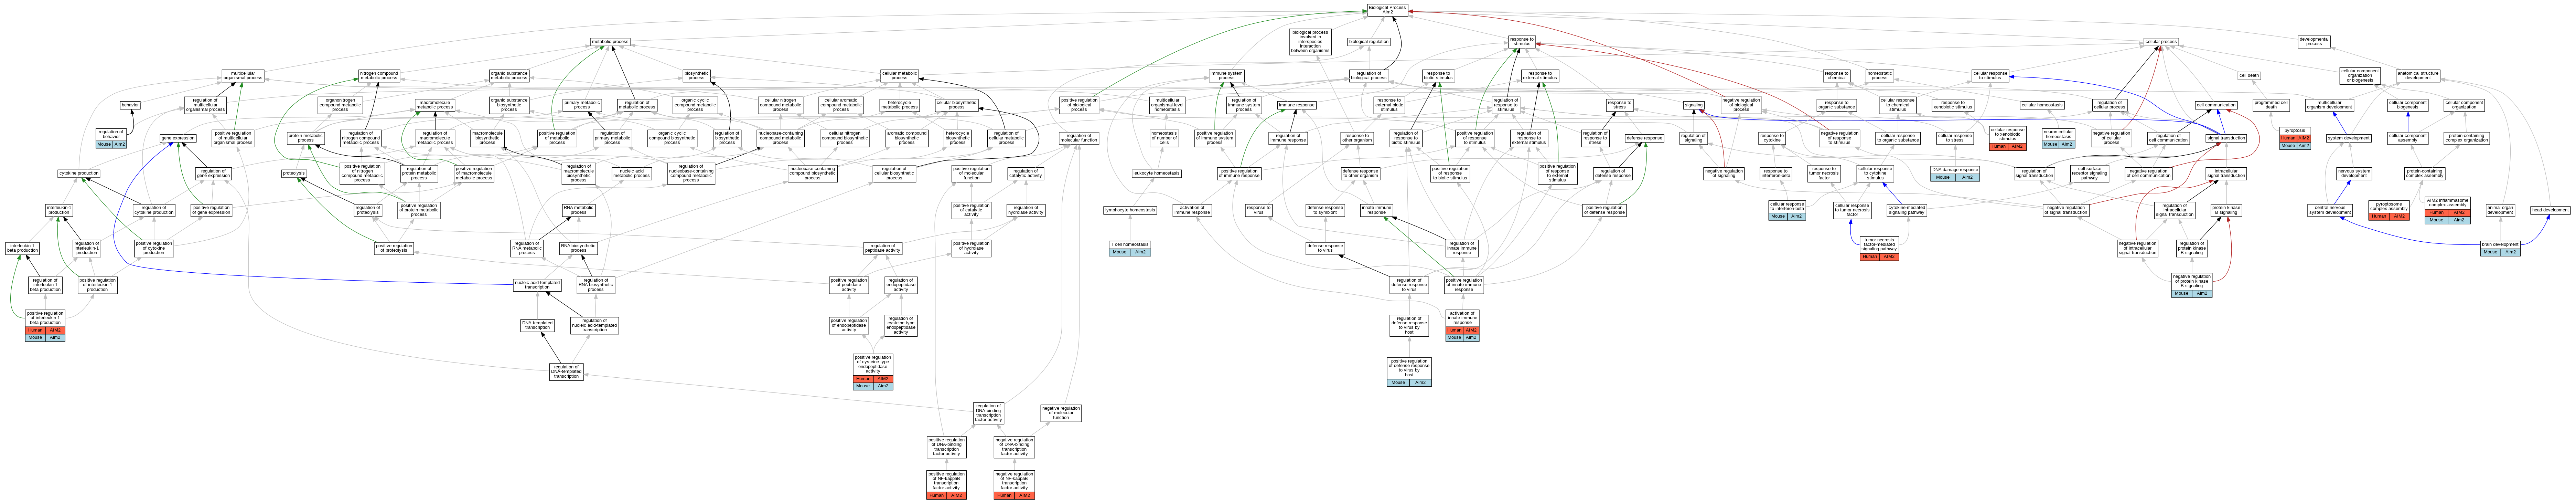Click the 'behavior' node
This screenshot has height=503, width=2576.
click(x=130, y=105)
